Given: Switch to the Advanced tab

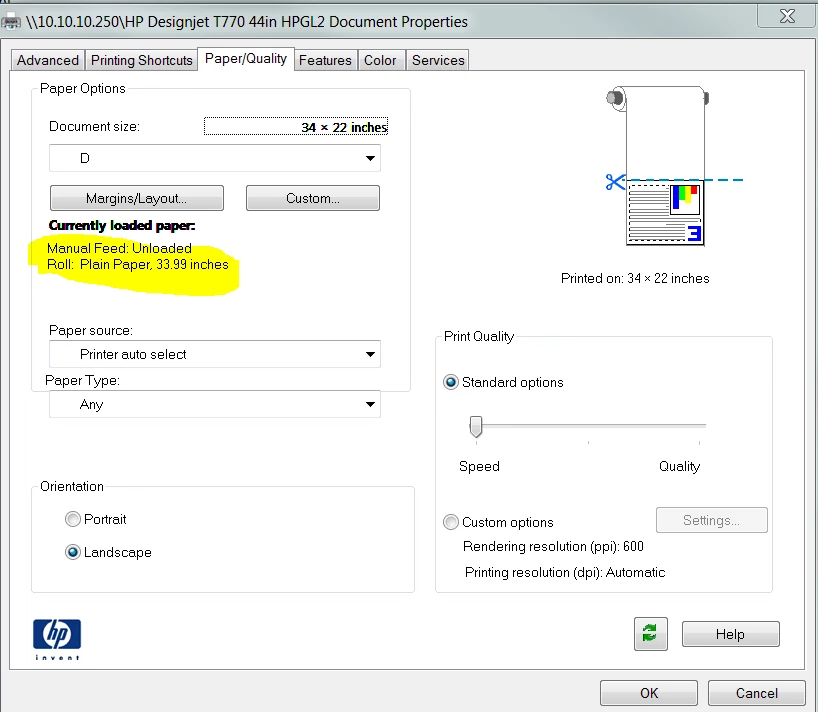Looking at the screenshot, I should [47, 61].
